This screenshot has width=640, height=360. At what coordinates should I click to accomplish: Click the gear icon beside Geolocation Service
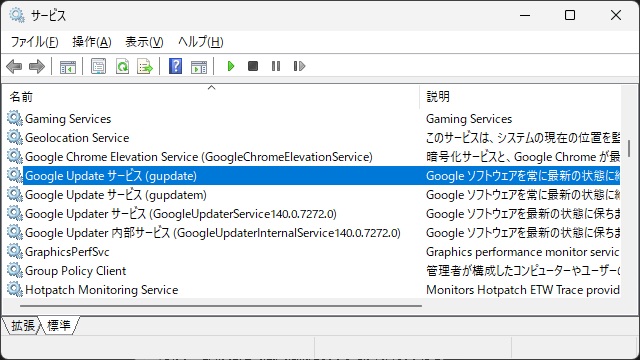point(15,138)
